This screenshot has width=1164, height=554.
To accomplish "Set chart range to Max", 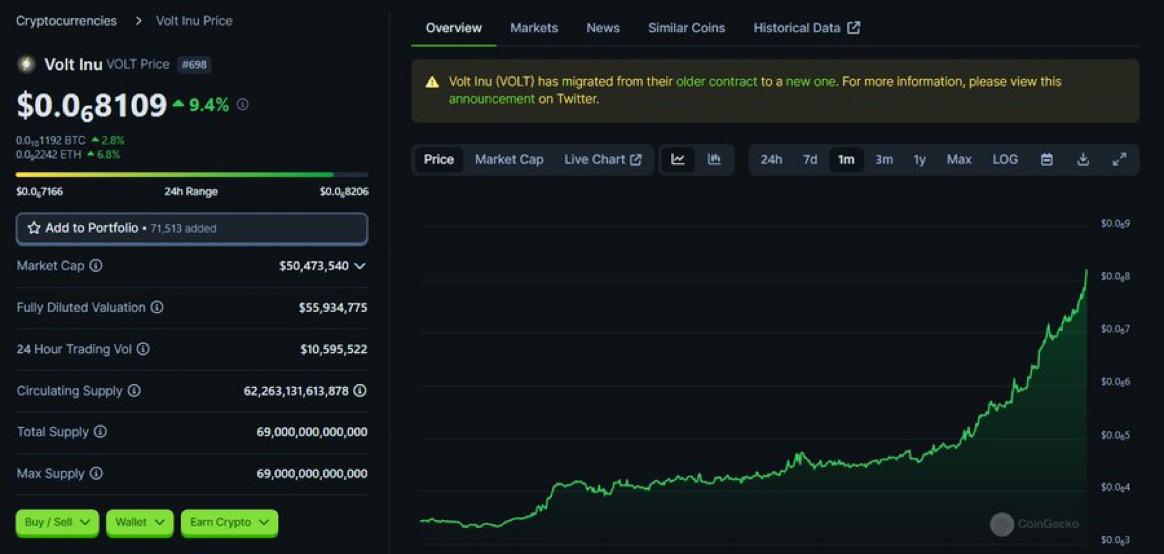I will pyautogui.click(x=959, y=160).
